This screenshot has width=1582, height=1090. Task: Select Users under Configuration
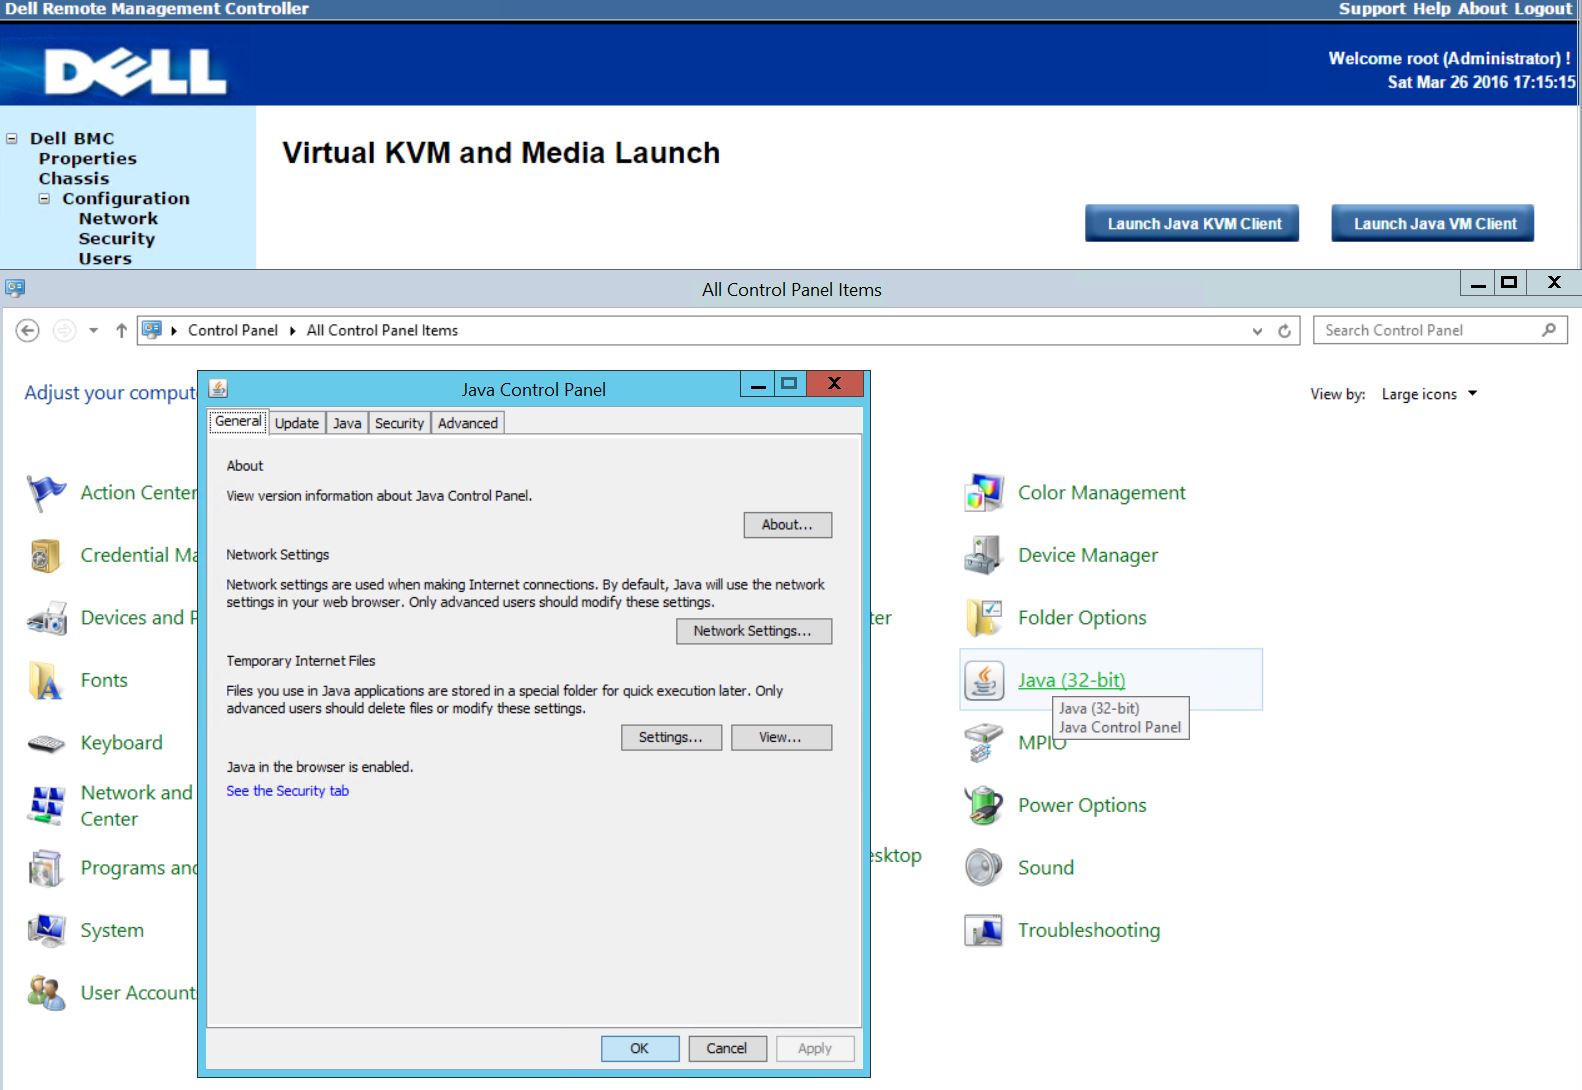[x=105, y=258]
